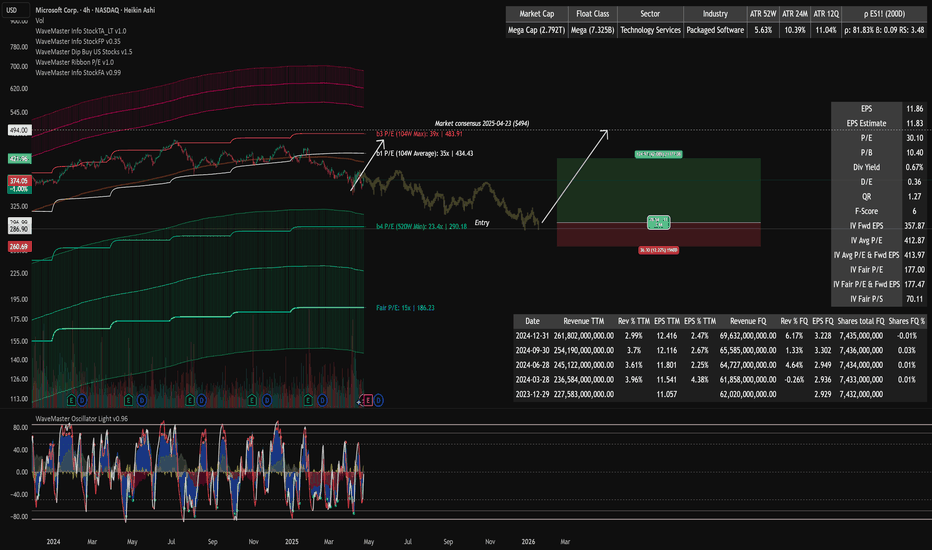Screen dimensions: 932x550
Task: Select the b4 P/E (520W Min) 23.4x label
Action: (421, 227)
